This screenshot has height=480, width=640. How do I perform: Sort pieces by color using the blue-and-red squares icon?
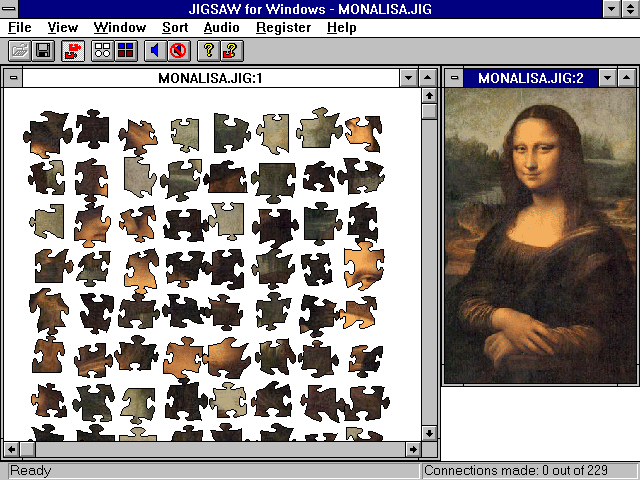pos(126,51)
